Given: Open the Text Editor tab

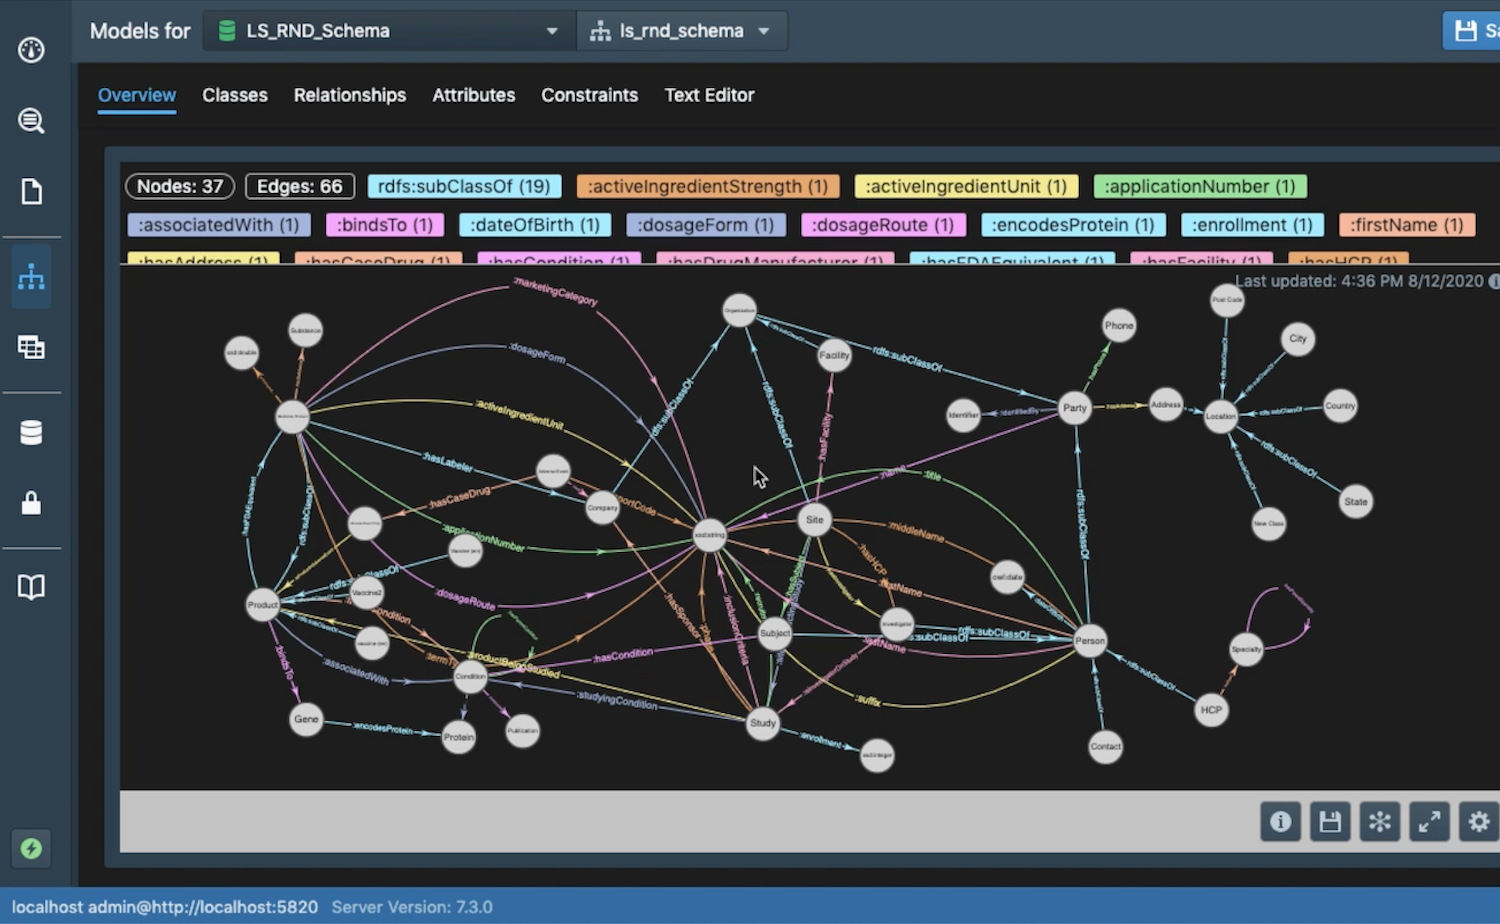Looking at the screenshot, I should (x=709, y=95).
